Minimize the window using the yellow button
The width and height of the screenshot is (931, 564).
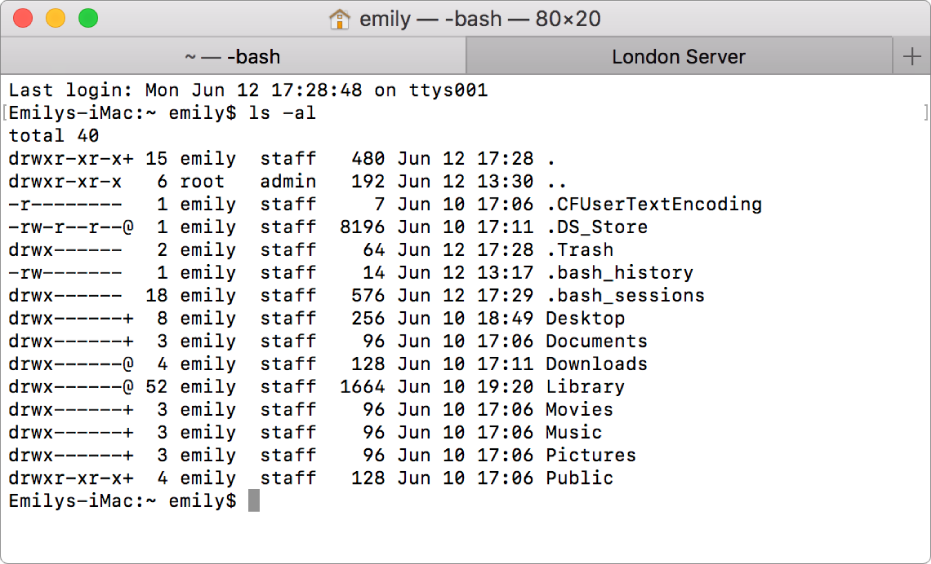click(56, 18)
